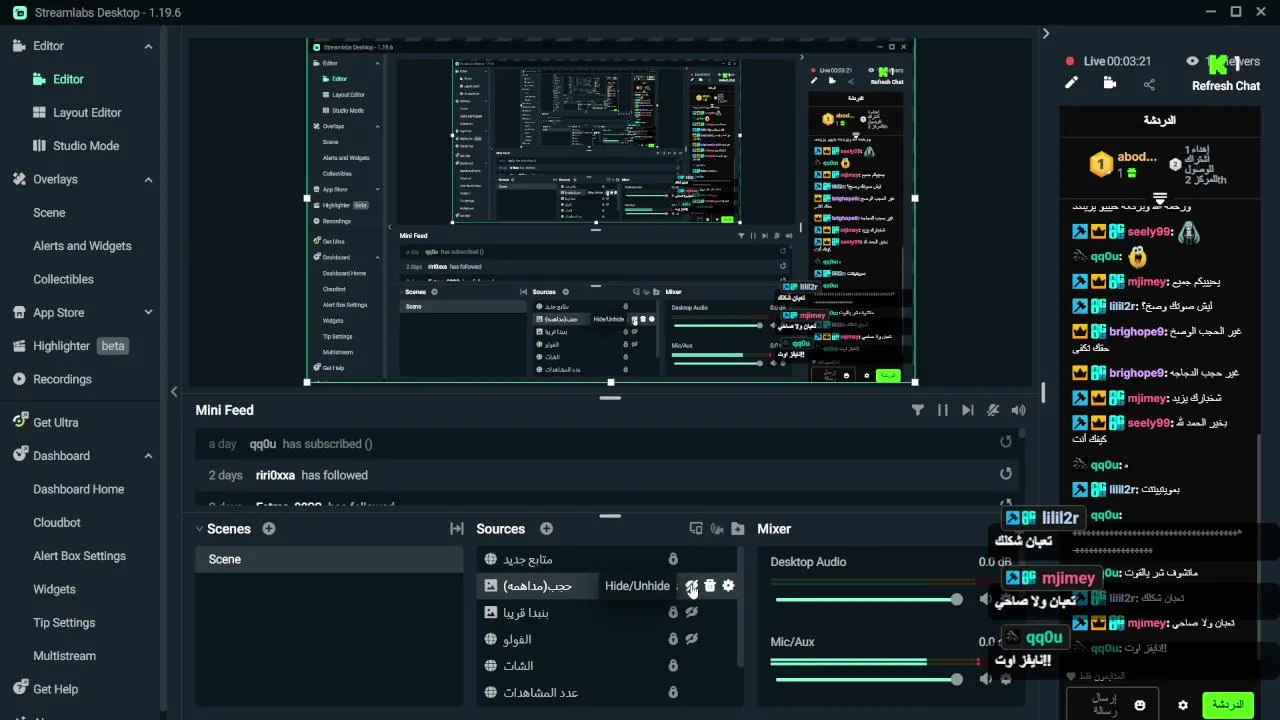This screenshot has width=1280, height=720.
Task: Unhide the بنبدا قريبا source
Action: pyautogui.click(x=691, y=612)
